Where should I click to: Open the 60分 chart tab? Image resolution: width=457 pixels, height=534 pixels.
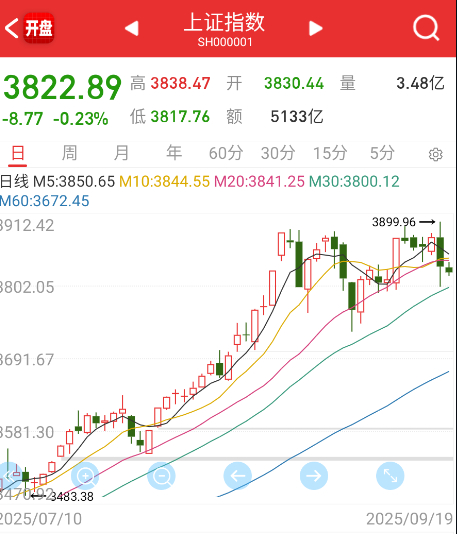coord(226,153)
